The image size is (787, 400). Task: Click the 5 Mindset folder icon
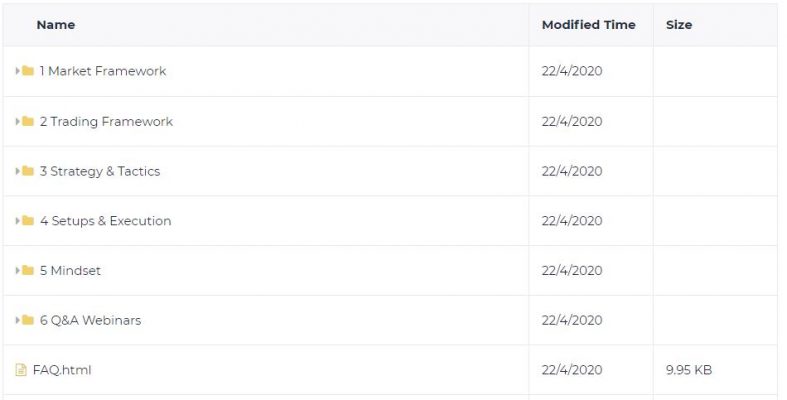pos(28,270)
